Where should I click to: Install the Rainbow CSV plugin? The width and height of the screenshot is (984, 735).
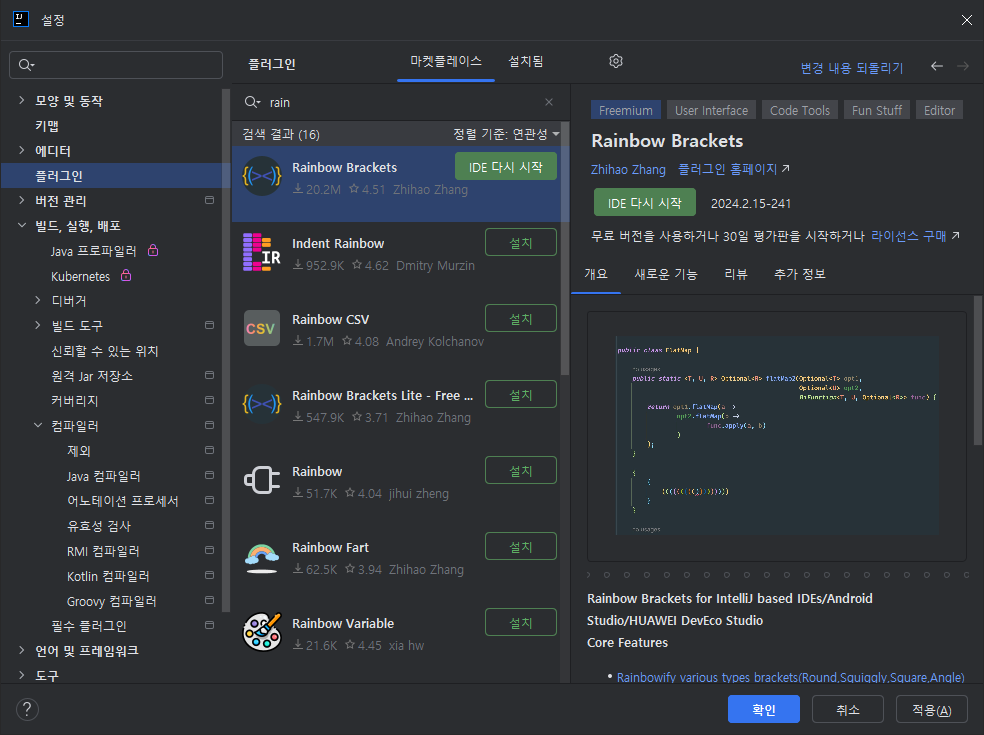[520, 318]
